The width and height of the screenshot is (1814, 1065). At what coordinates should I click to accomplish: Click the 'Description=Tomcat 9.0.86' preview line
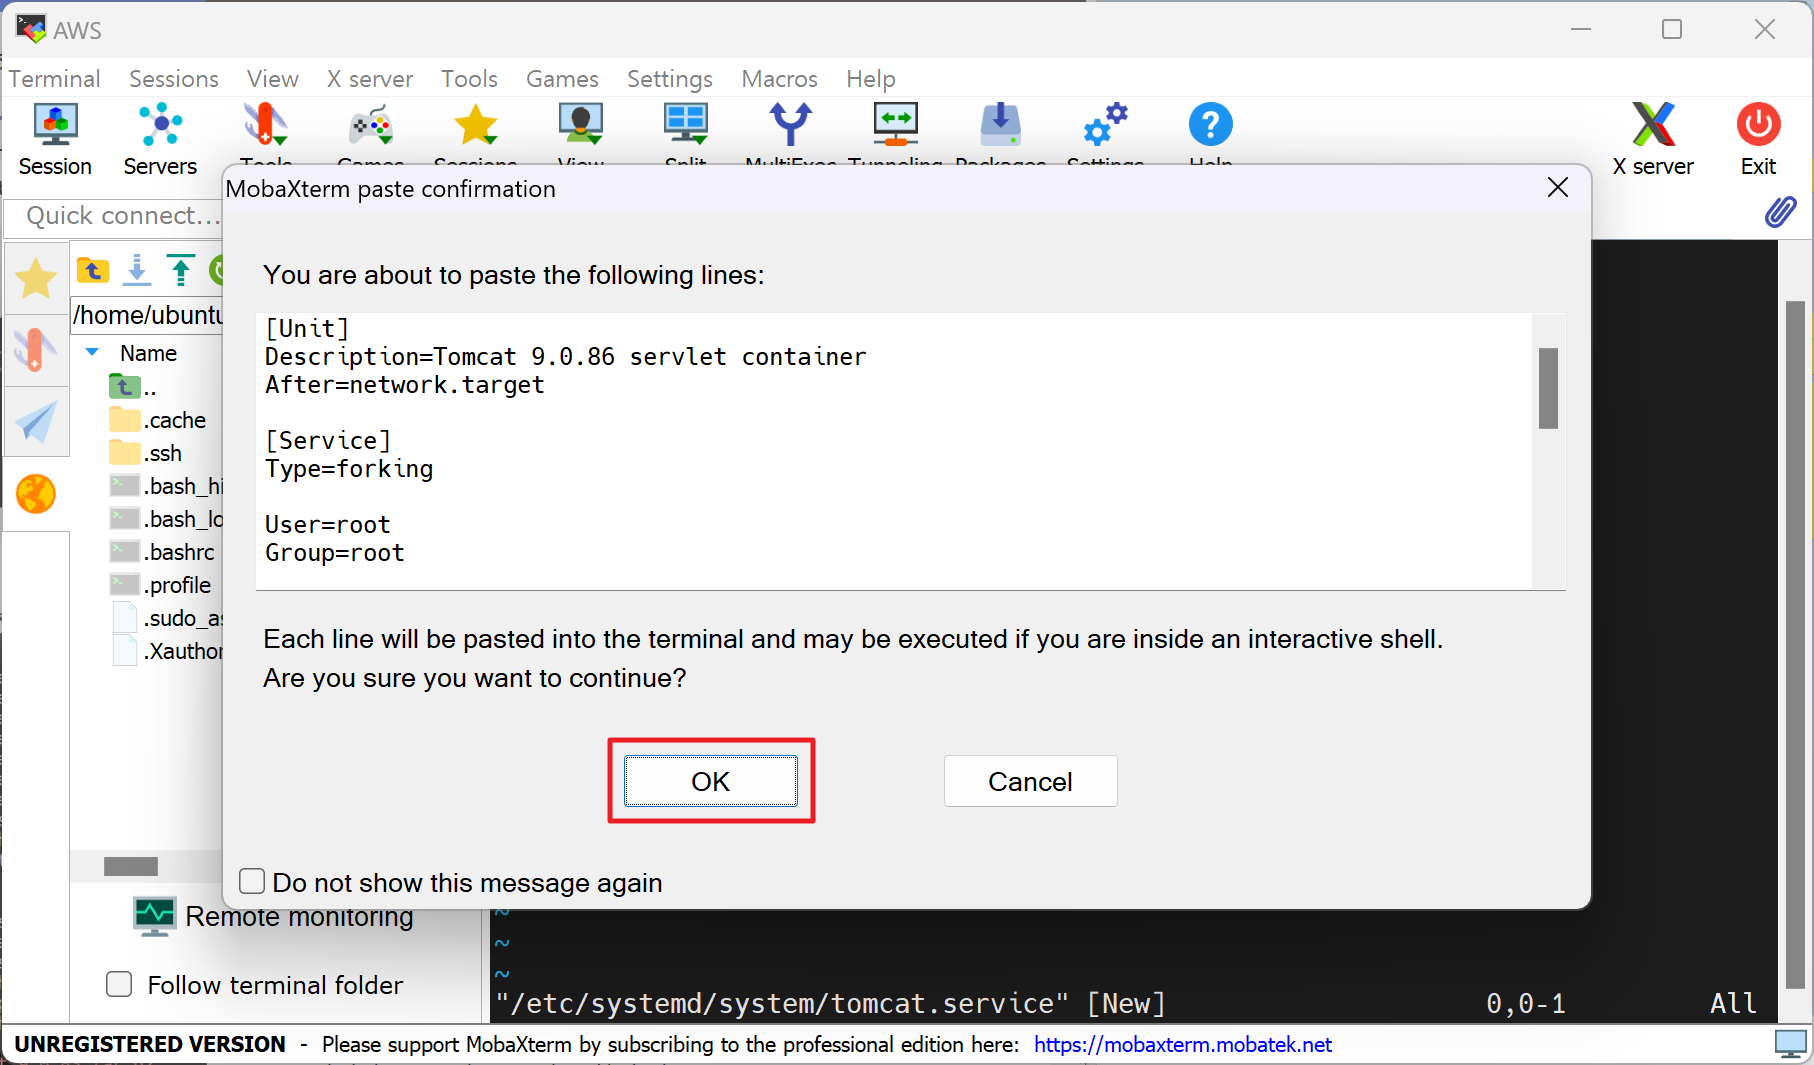(x=565, y=357)
